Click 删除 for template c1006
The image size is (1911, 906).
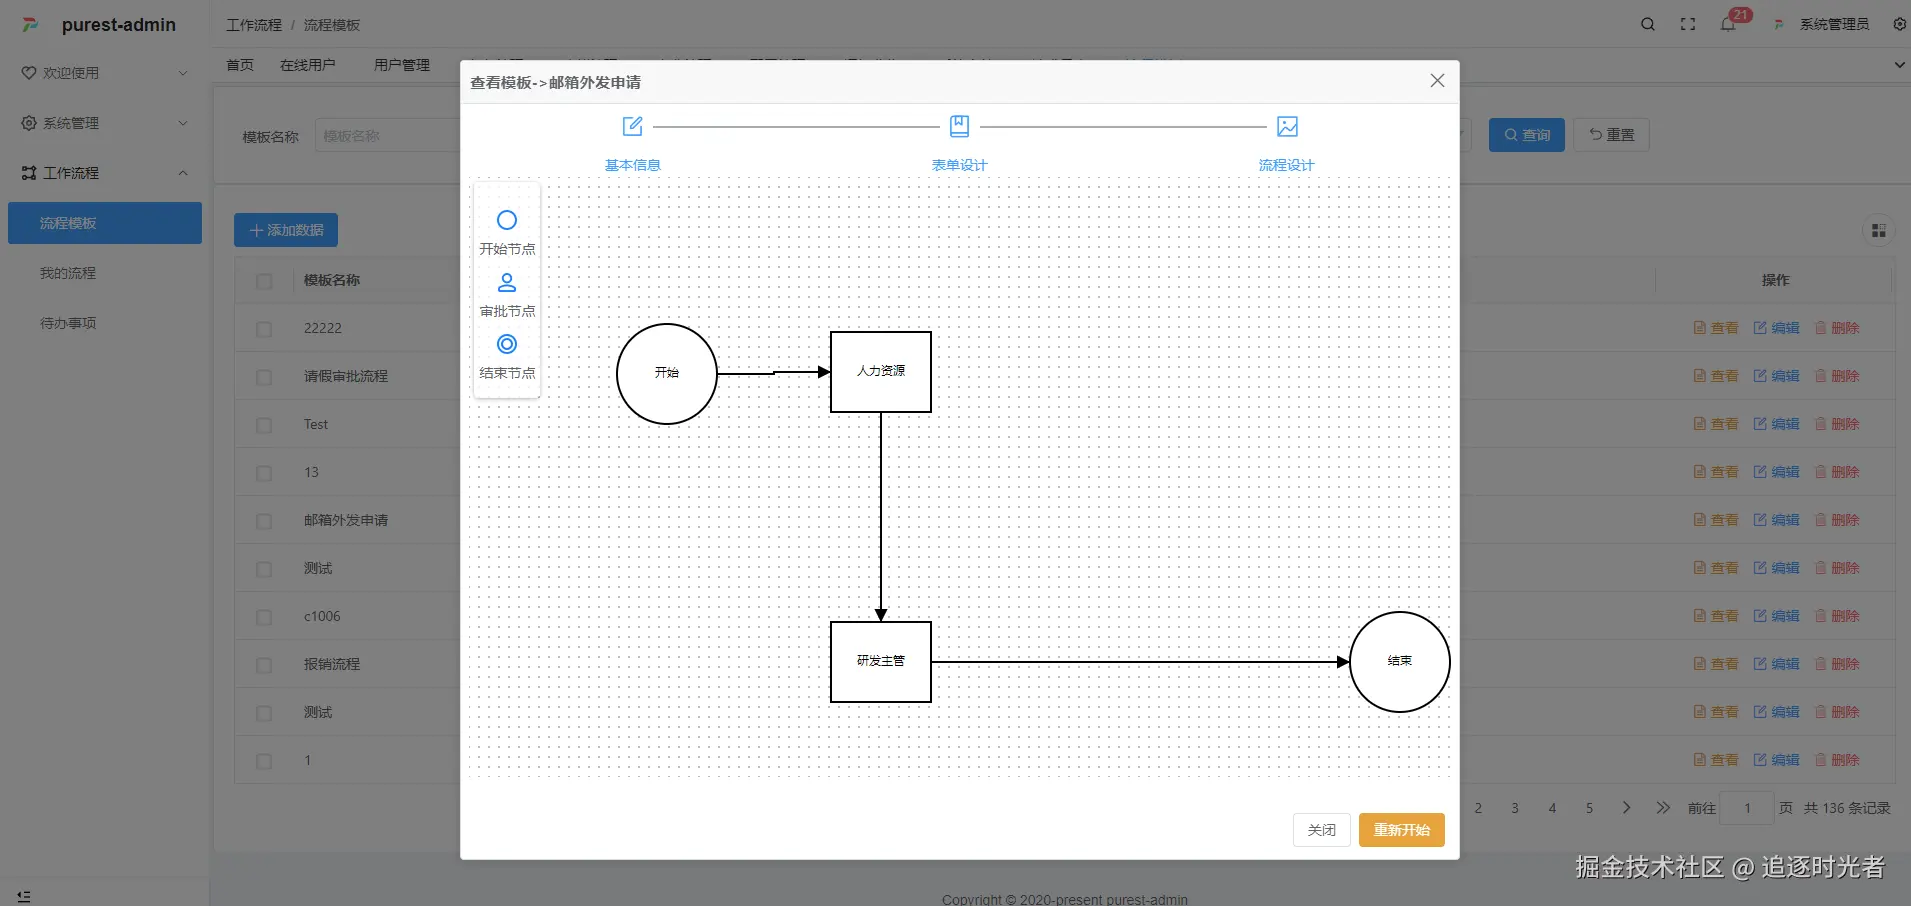click(1837, 616)
